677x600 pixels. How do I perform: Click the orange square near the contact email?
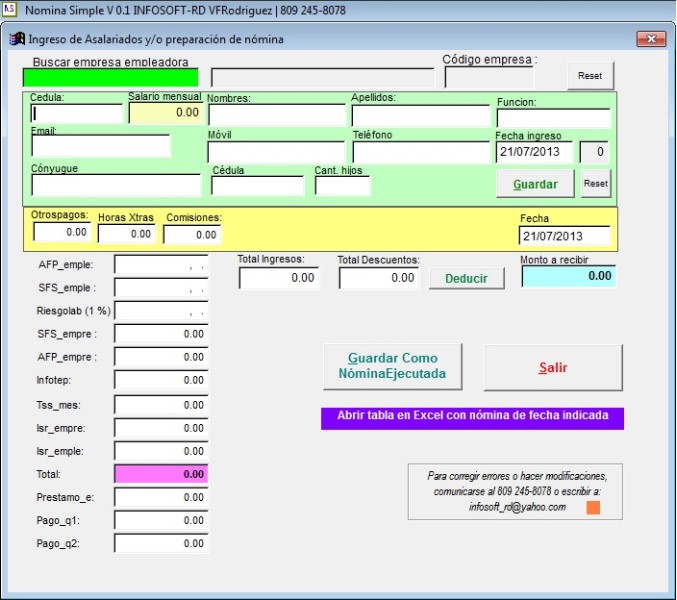click(593, 508)
